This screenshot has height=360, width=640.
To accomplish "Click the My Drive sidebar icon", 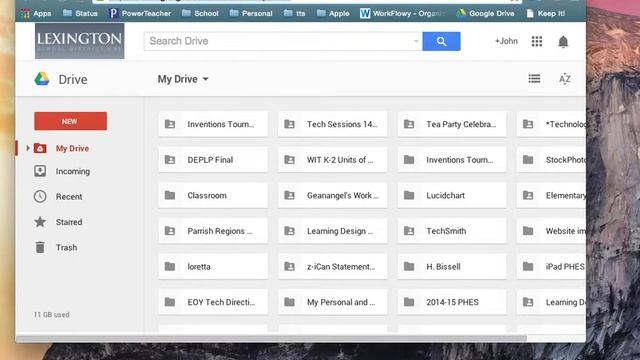I will coord(40,148).
